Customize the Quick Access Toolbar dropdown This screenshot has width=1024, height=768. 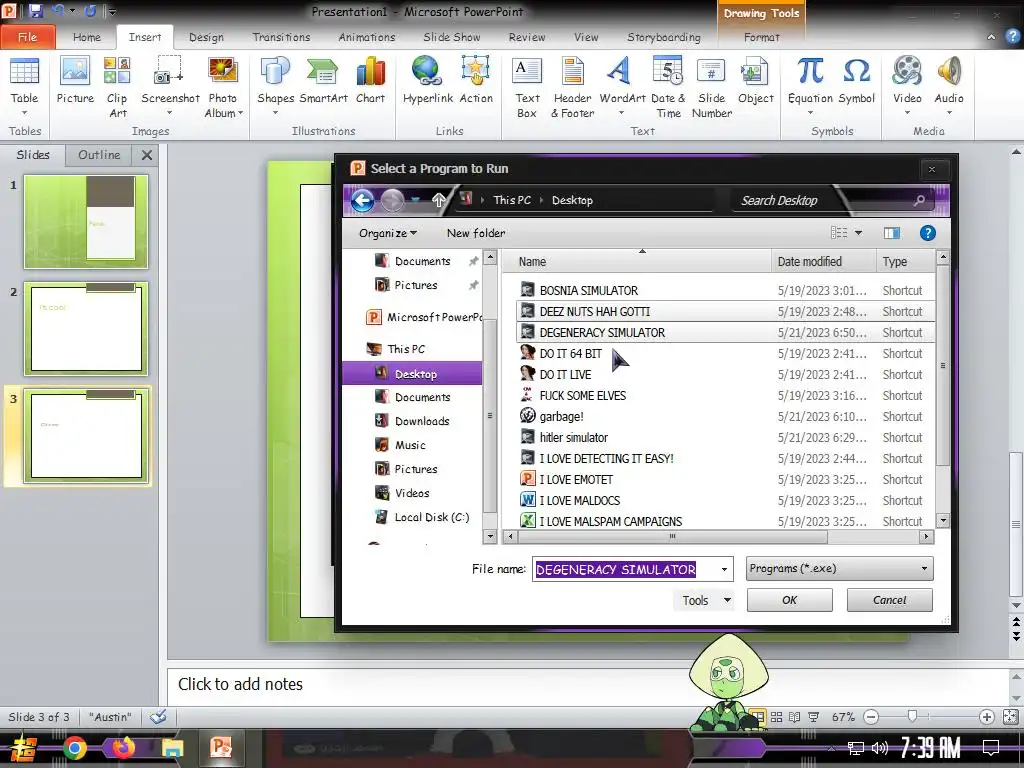[112, 11]
